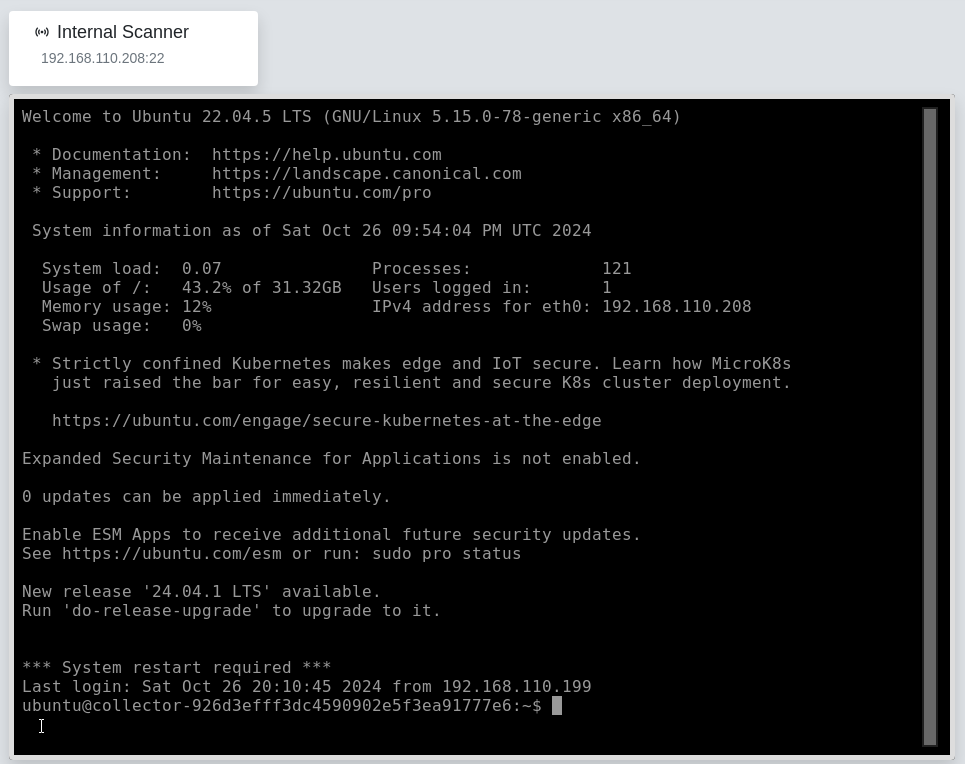Screen dimensions: 965x764
Task: Select the Internal Scanner card title
Action: tap(123, 32)
